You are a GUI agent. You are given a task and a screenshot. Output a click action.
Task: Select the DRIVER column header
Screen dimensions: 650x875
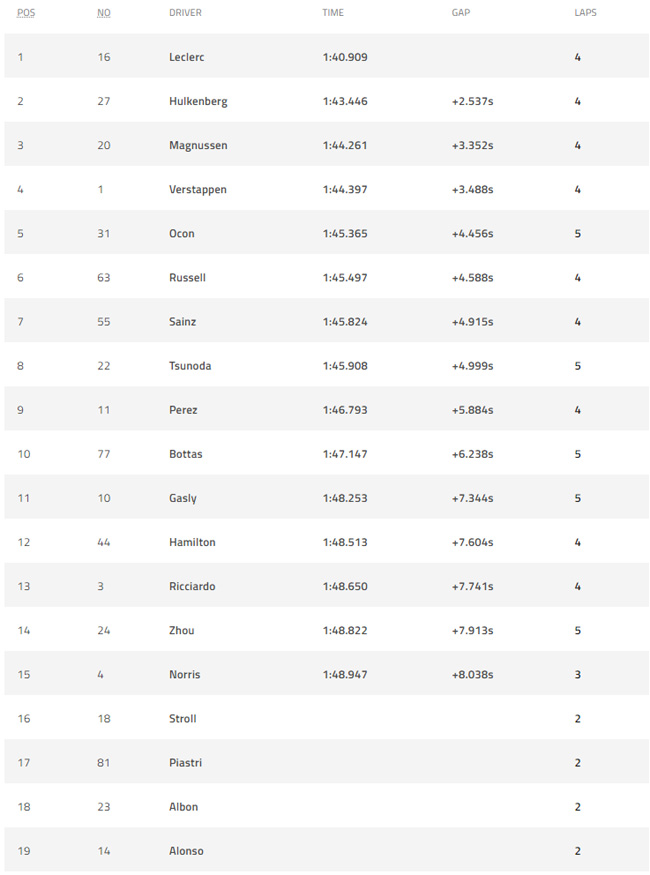pyautogui.click(x=185, y=12)
